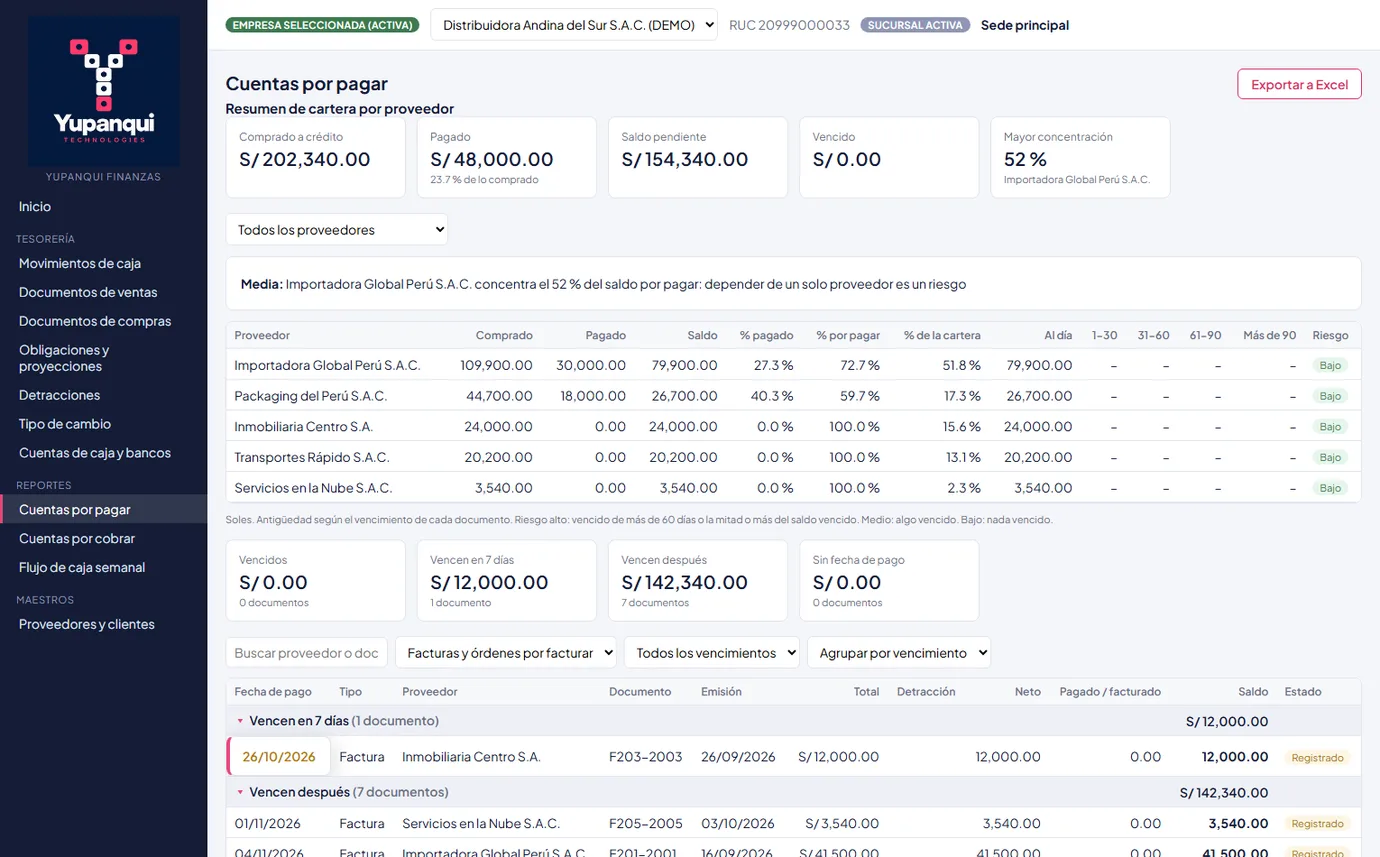Click the 'Vencen después' S/ 142,340.00 card
1380x857 pixels.
click(x=698, y=581)
